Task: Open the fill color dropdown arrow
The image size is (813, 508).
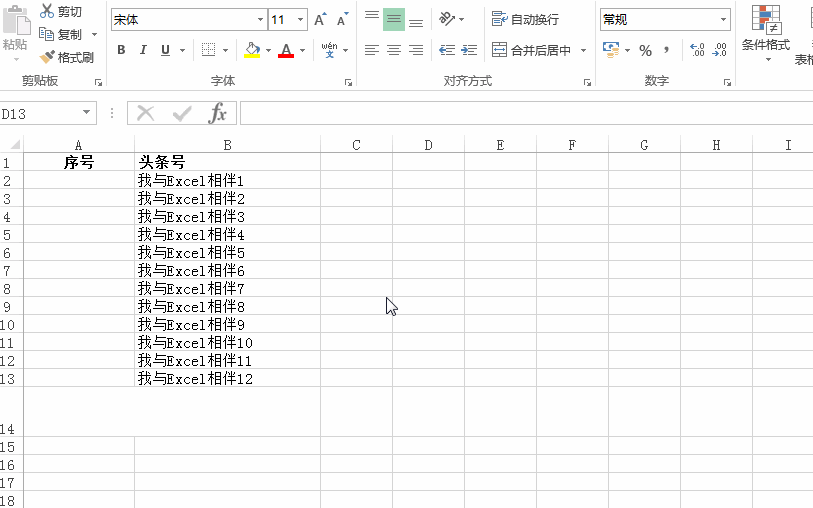Action: [268, 50]
